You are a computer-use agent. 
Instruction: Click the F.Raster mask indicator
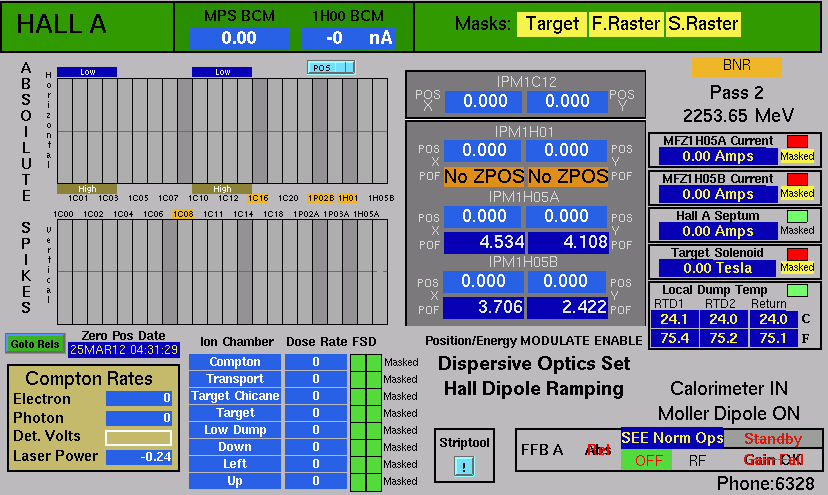click(x=625, y=24)
